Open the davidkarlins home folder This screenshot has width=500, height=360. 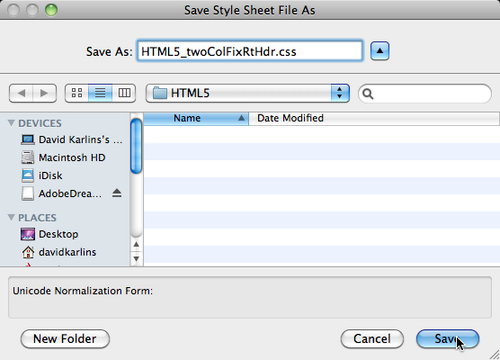pos(59,252)
